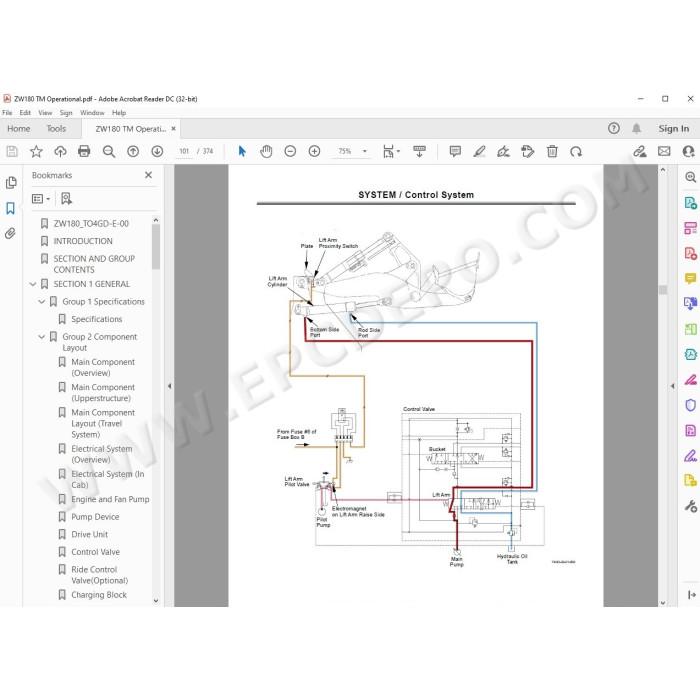Toggle the Bookmarks side panel
Image resolution: width=700 pixels, height=700 pixels.
[x=10, y=208]
